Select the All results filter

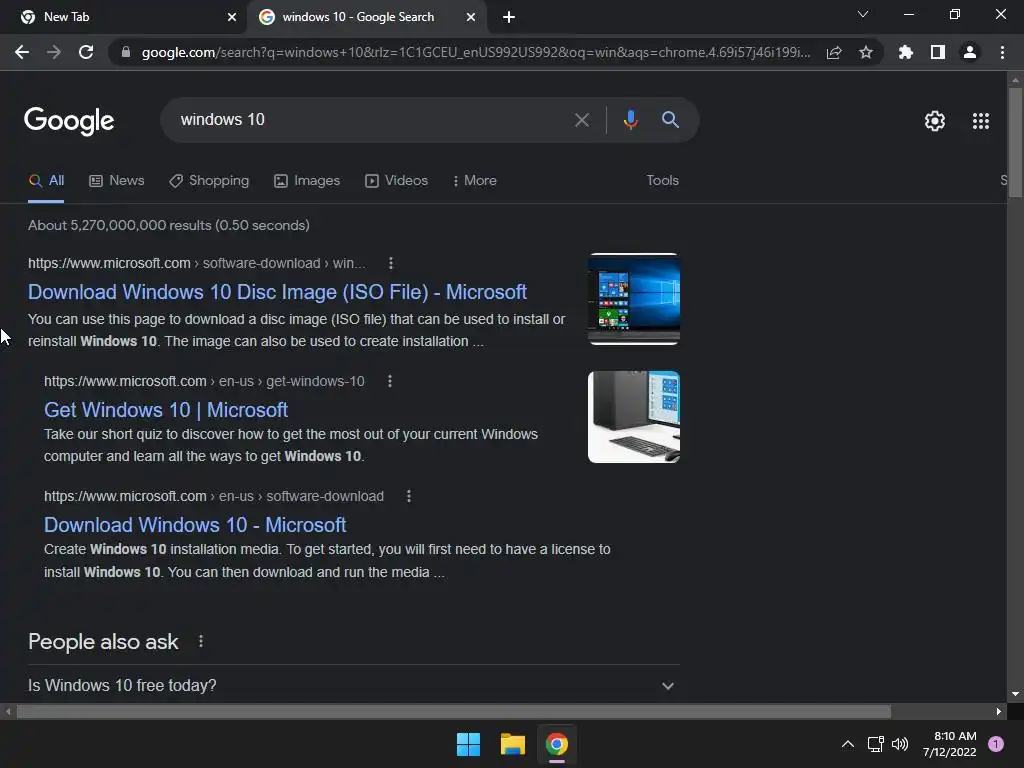tap(46, 180)
